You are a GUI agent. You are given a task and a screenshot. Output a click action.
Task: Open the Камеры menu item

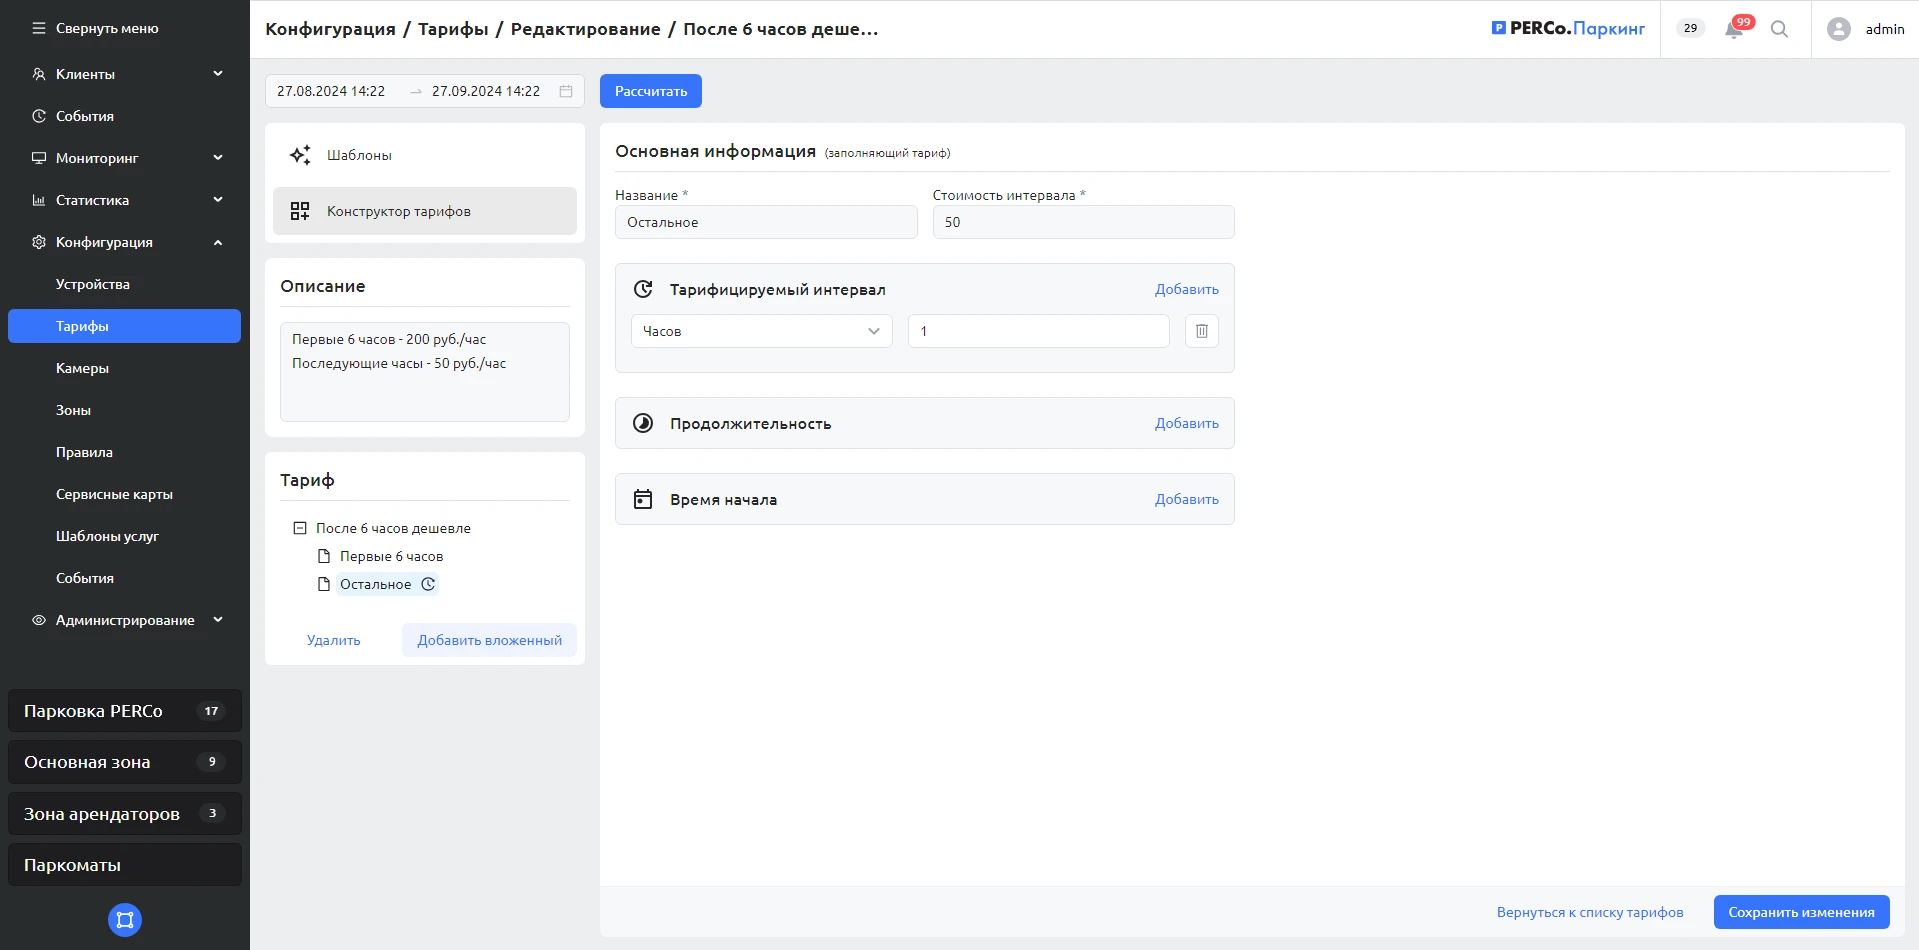[x=82, y=368]
